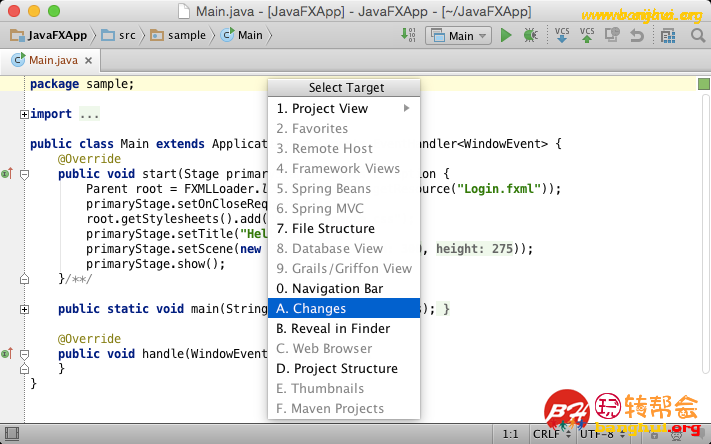Image resolution: width=711 pixels, height=444 pixels.
Task: Open the Compare/Show History toolbar icon
Action: 612,35
